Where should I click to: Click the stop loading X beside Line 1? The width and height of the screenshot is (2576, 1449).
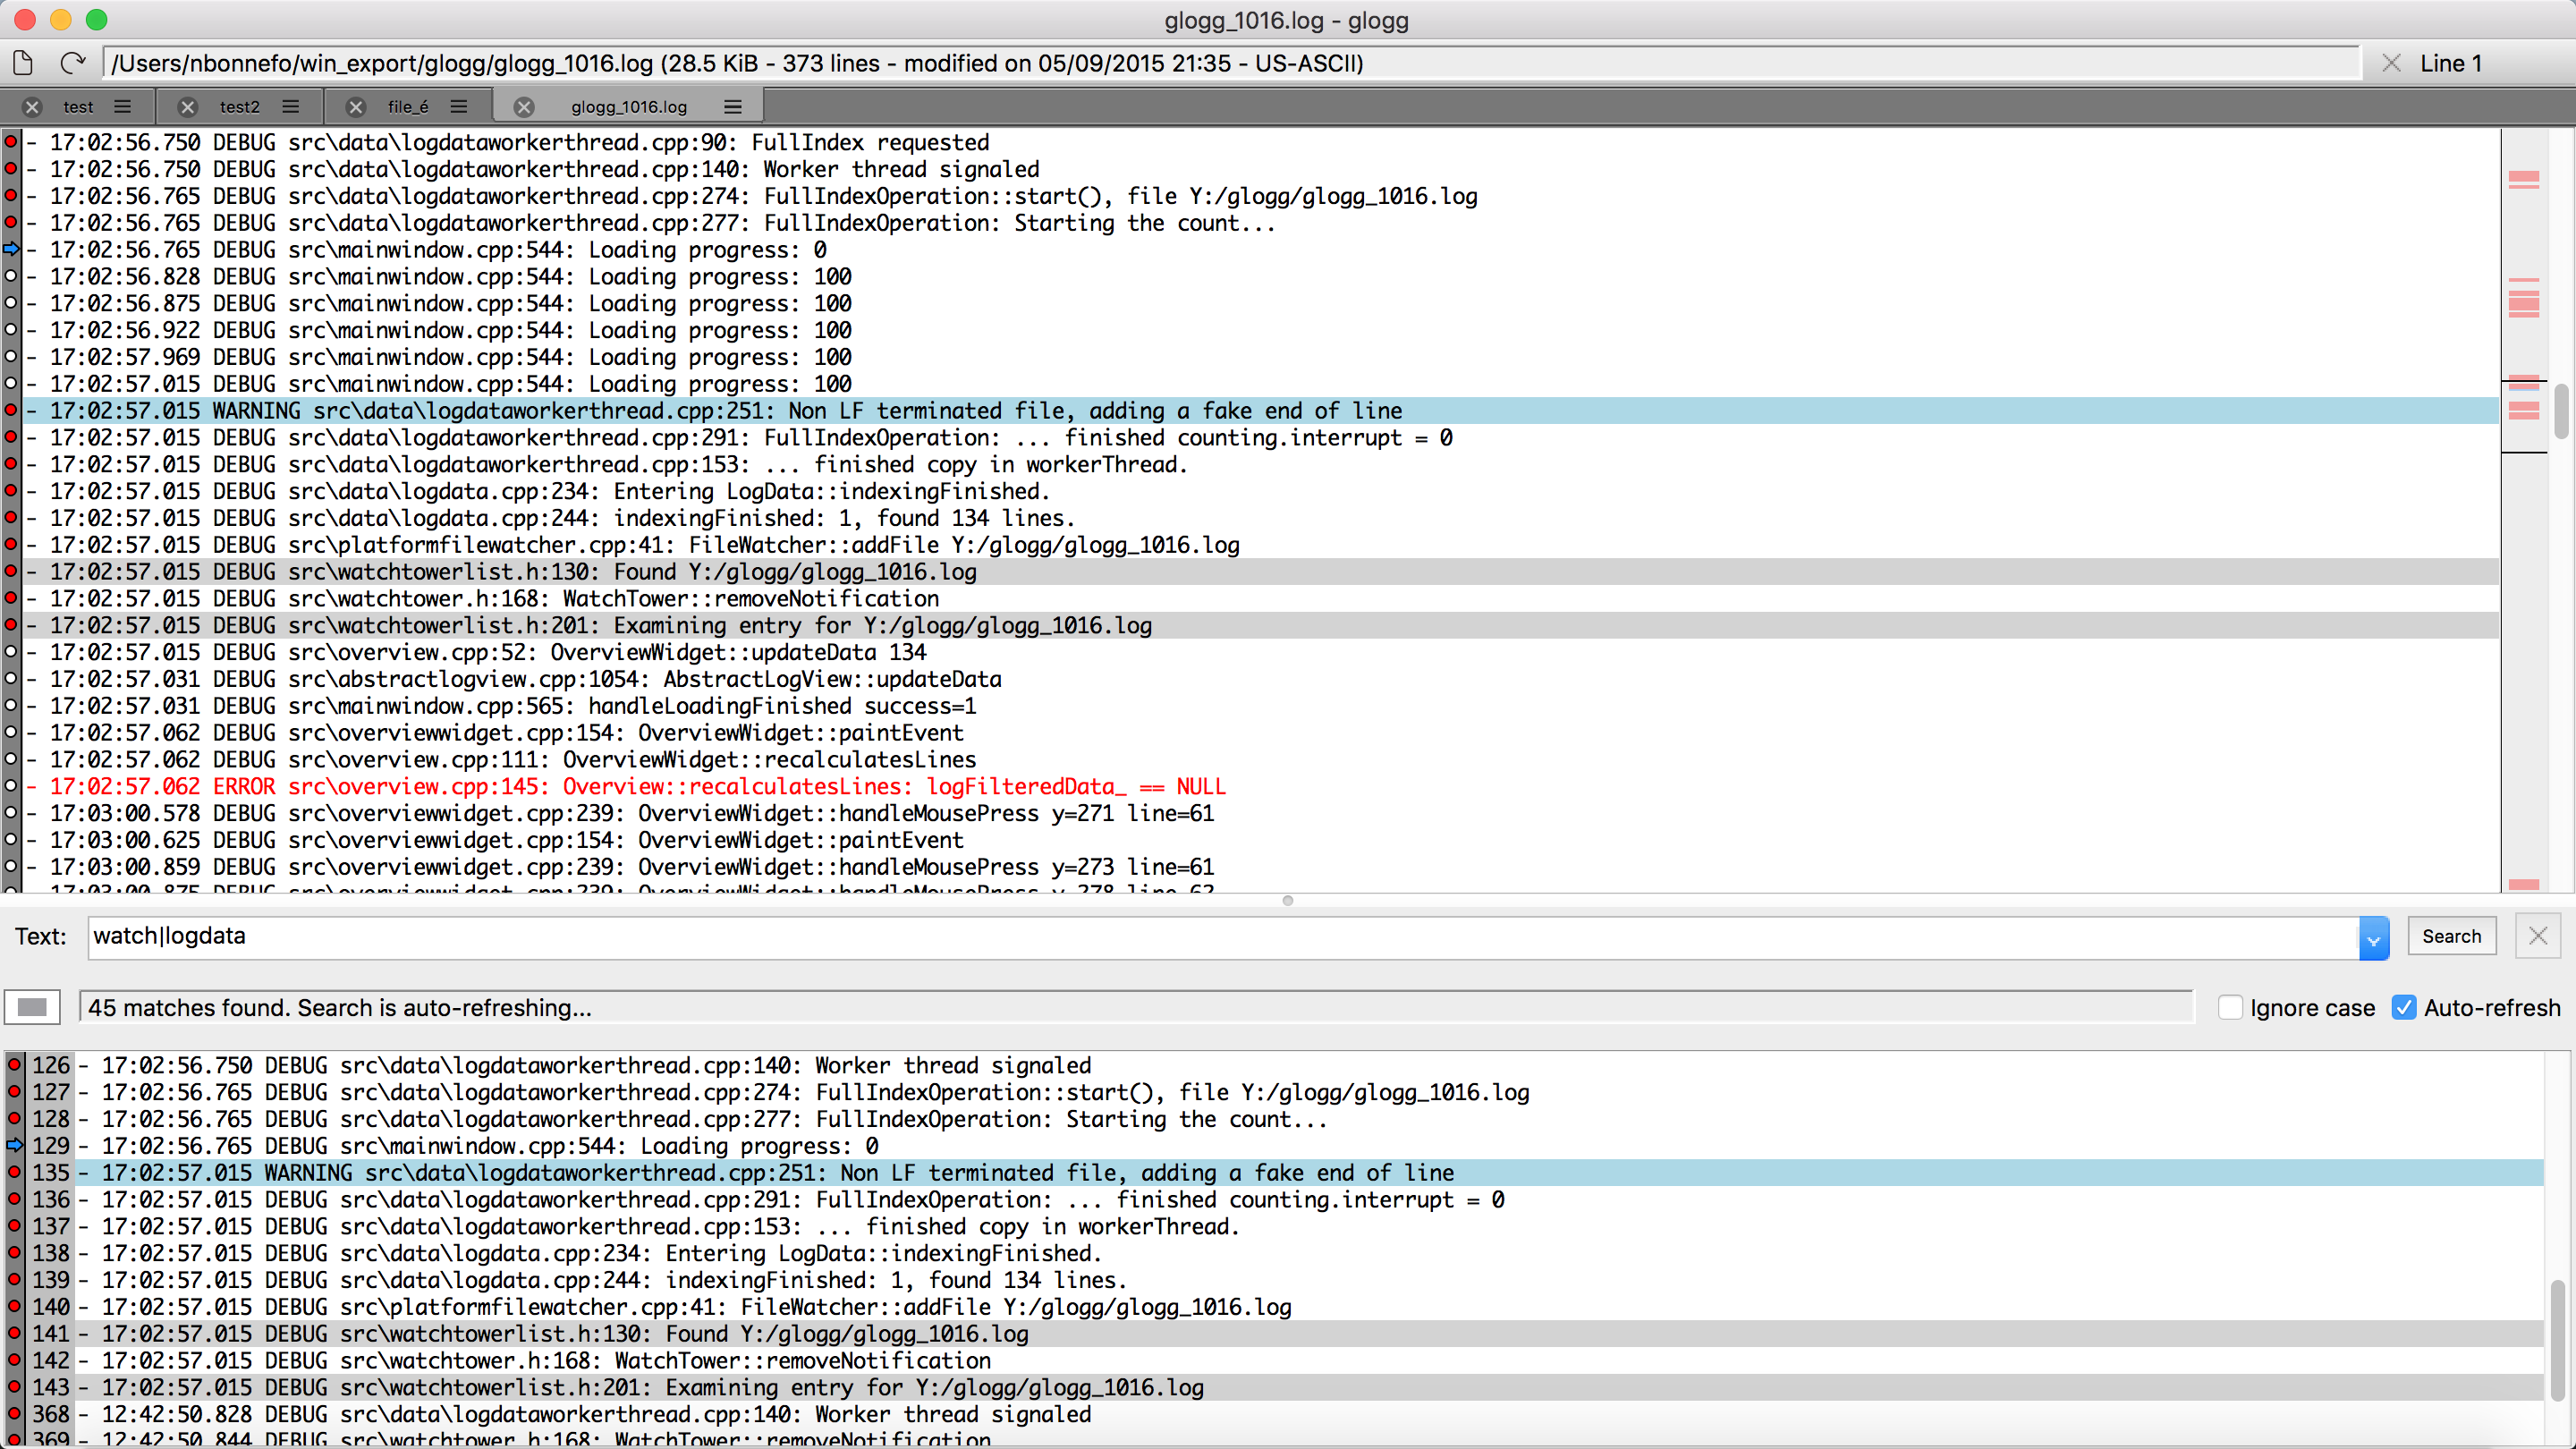click(x=2391, y=63)
